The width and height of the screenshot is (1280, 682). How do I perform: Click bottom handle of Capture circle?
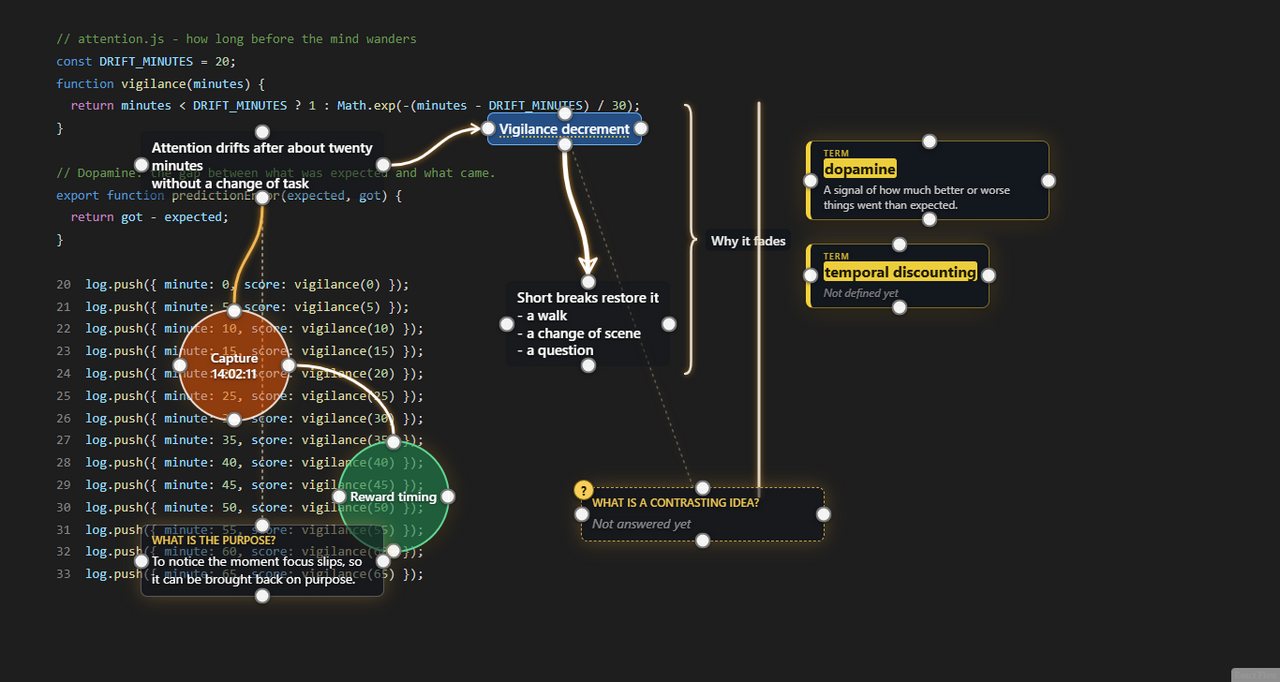point(234,420)
